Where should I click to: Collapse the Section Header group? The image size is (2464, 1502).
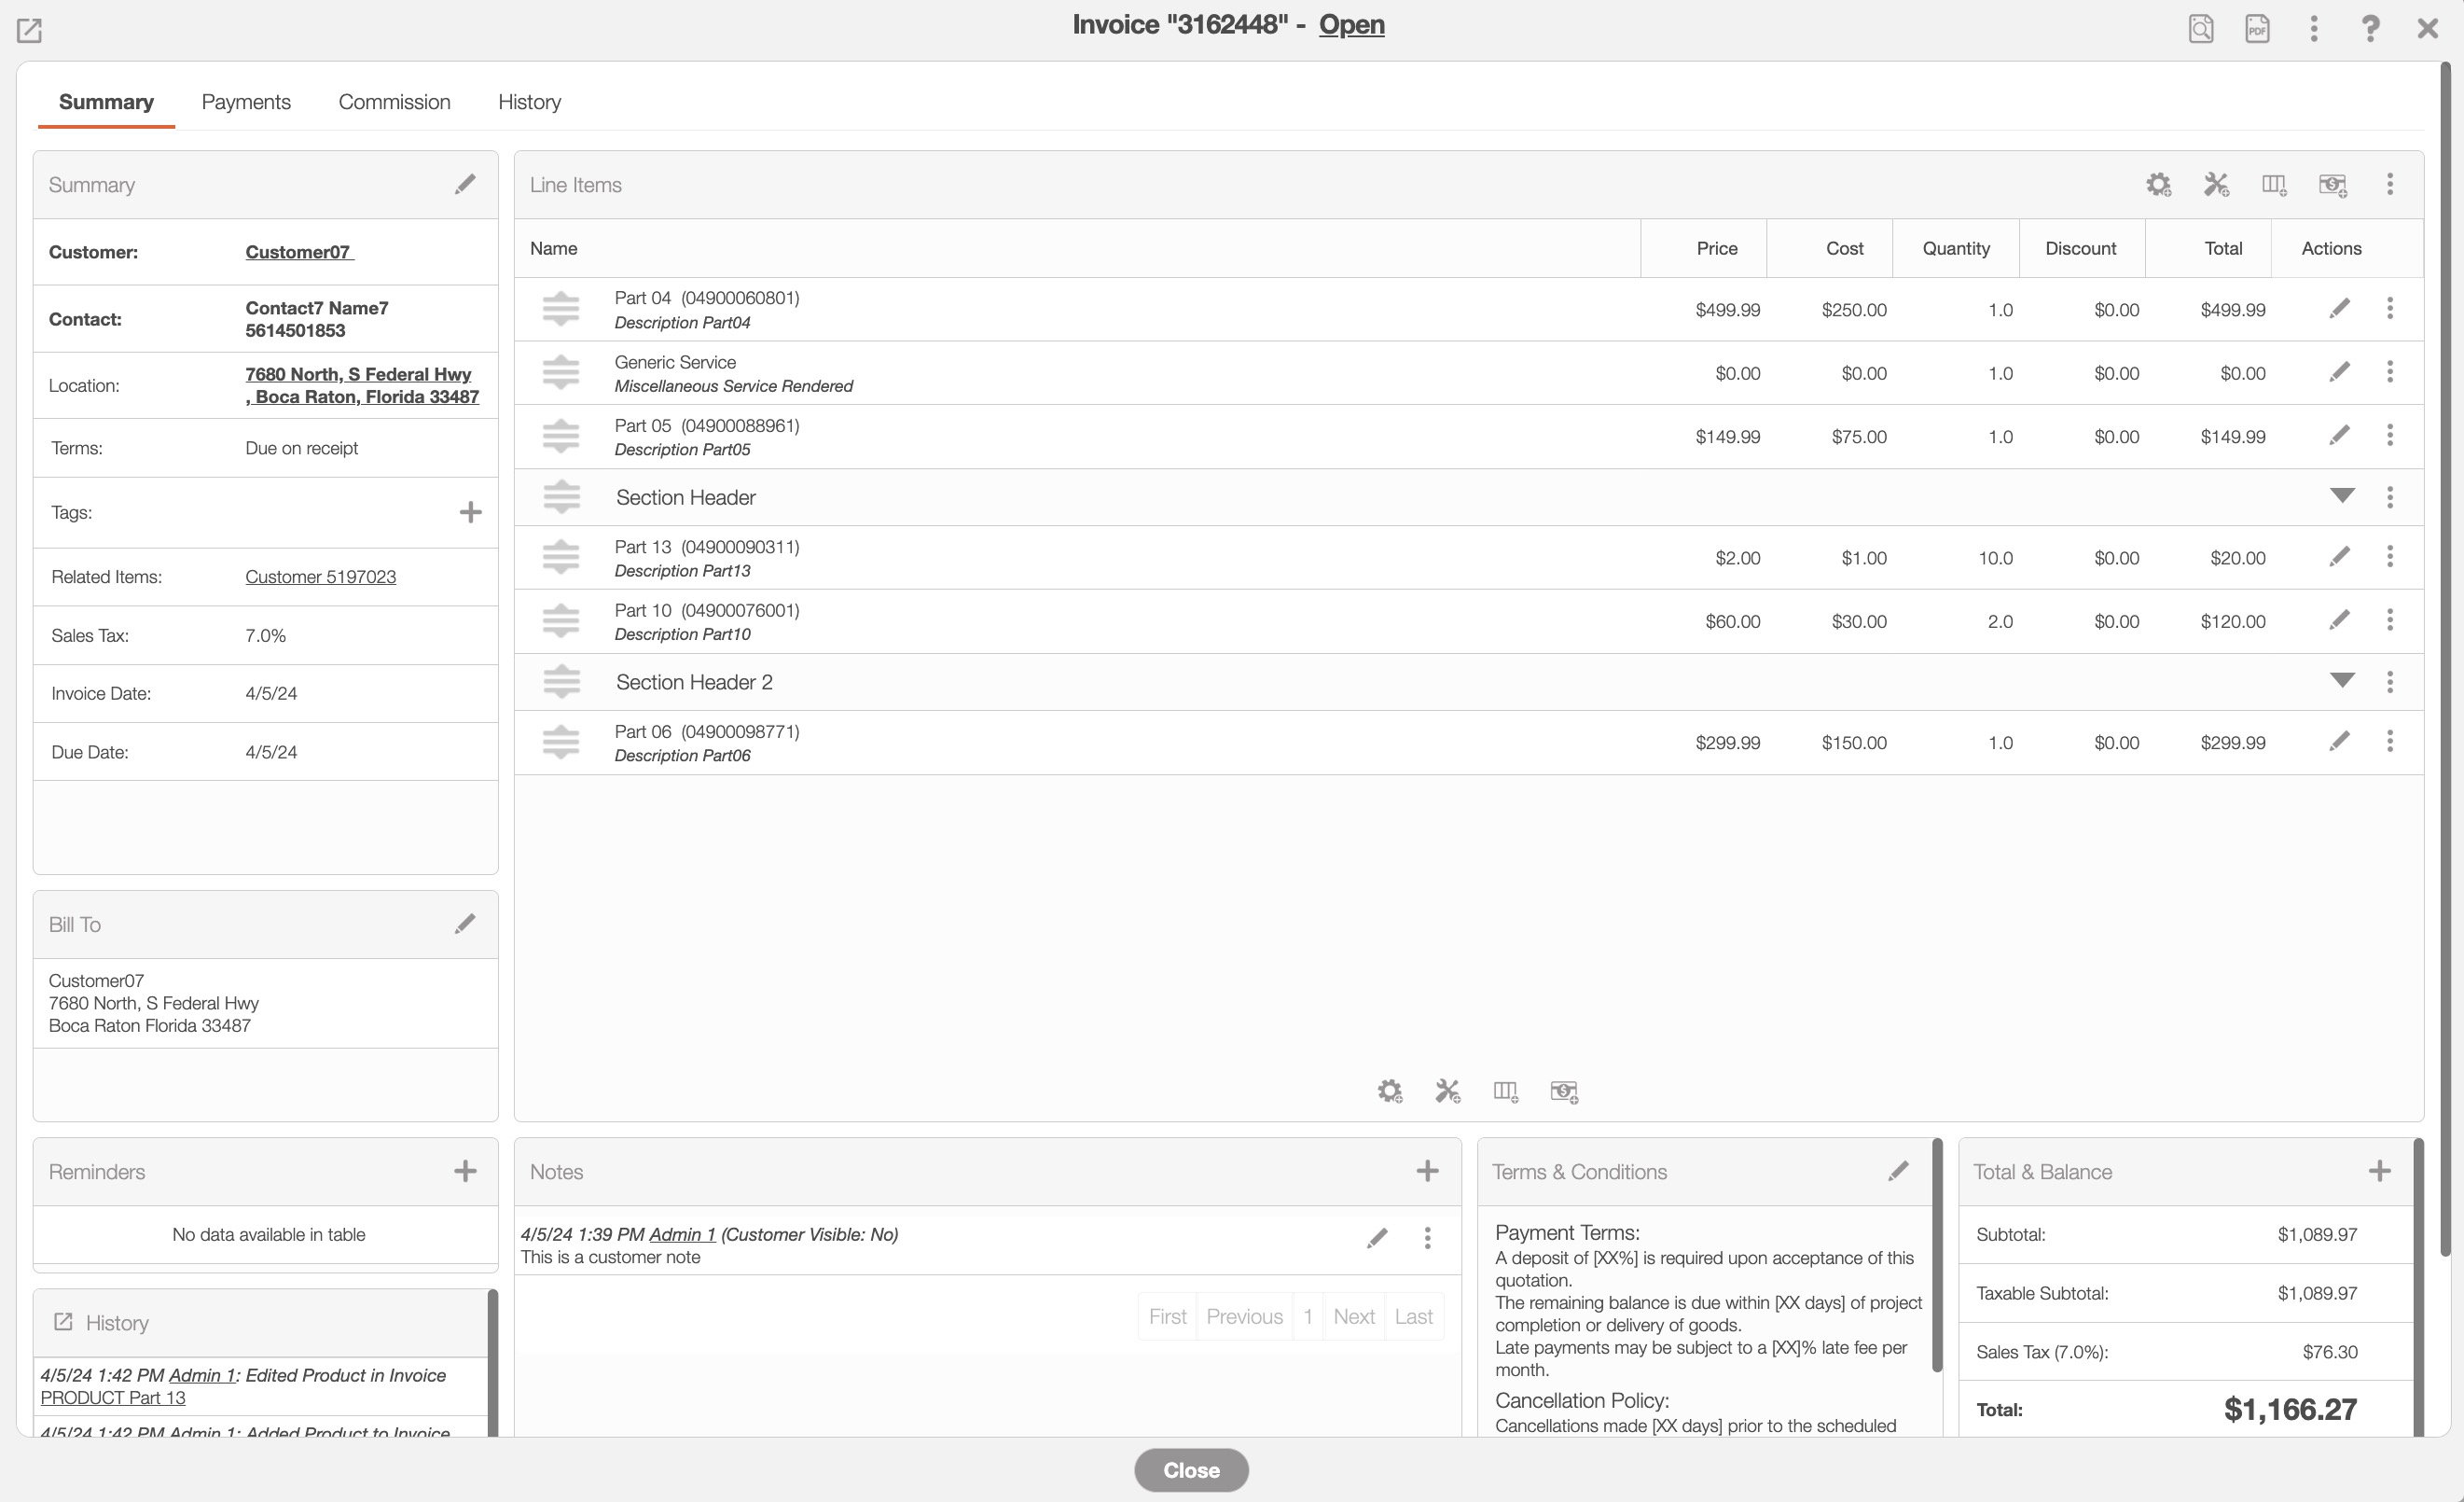2341,496
